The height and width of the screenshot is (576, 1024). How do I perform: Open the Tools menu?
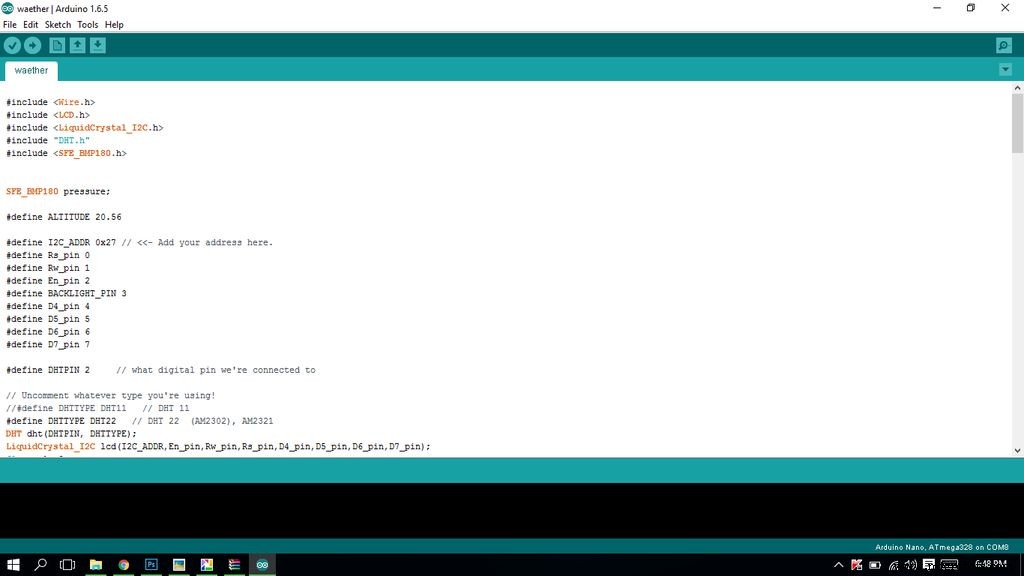pos(87,24)
